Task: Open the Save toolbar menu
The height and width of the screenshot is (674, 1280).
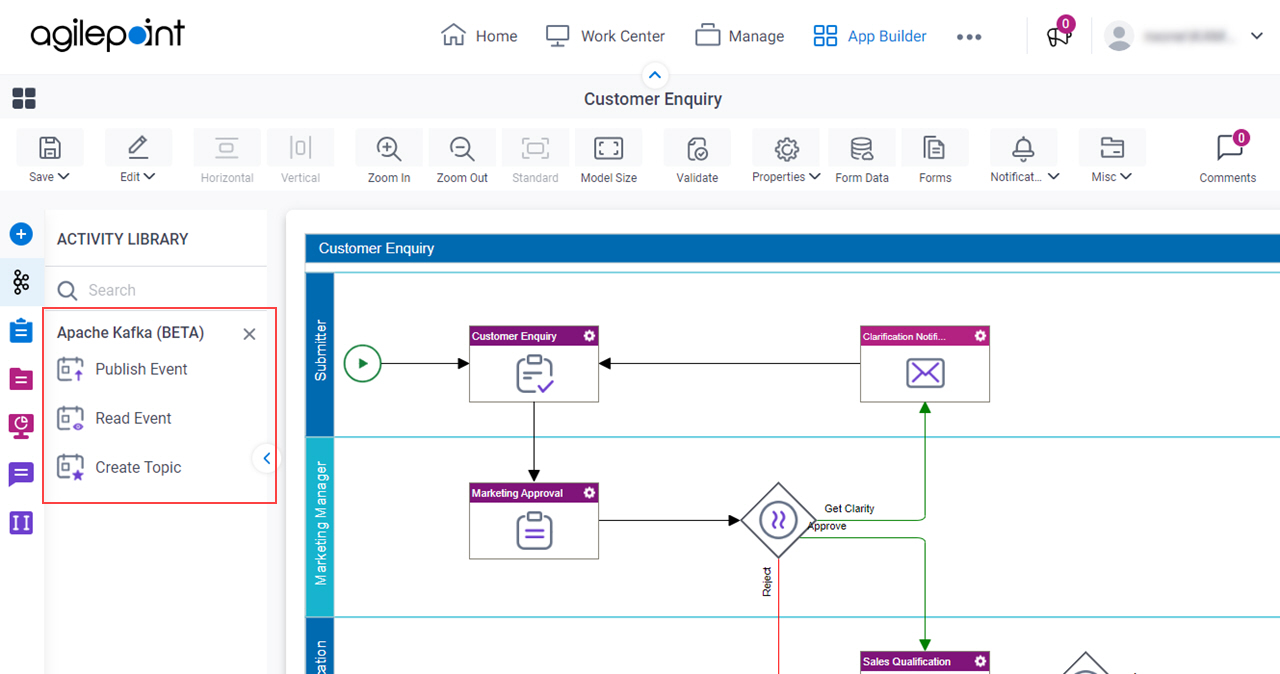Action: click(x=49, y=157)
